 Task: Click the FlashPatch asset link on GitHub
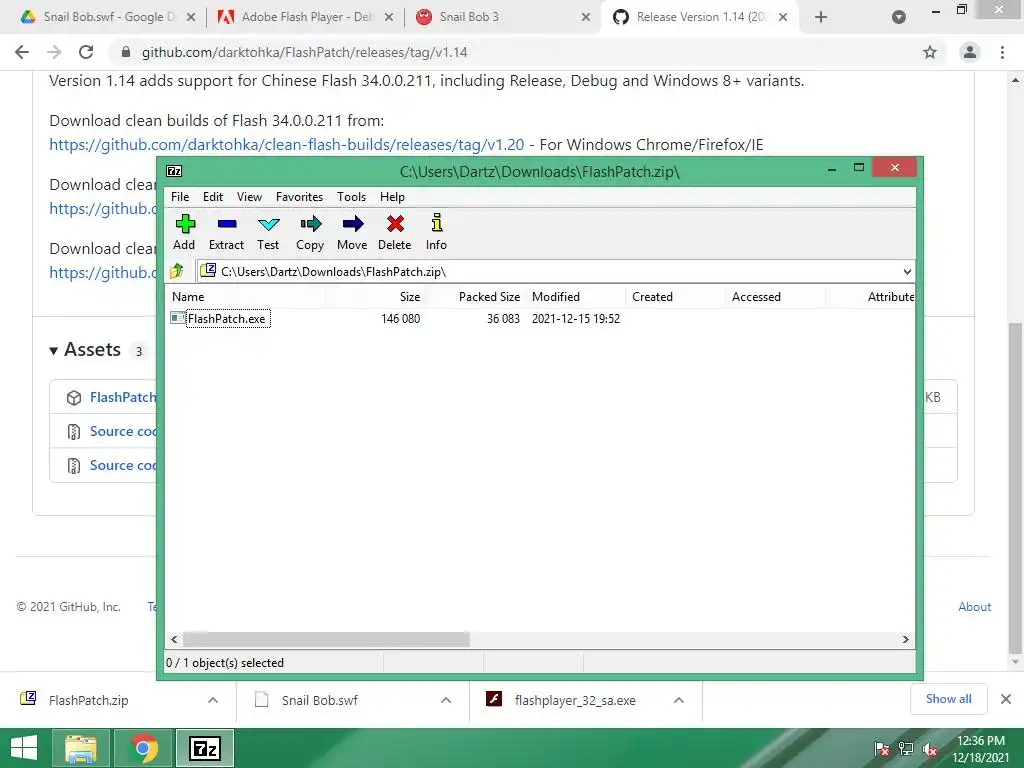tap(123, 397)
